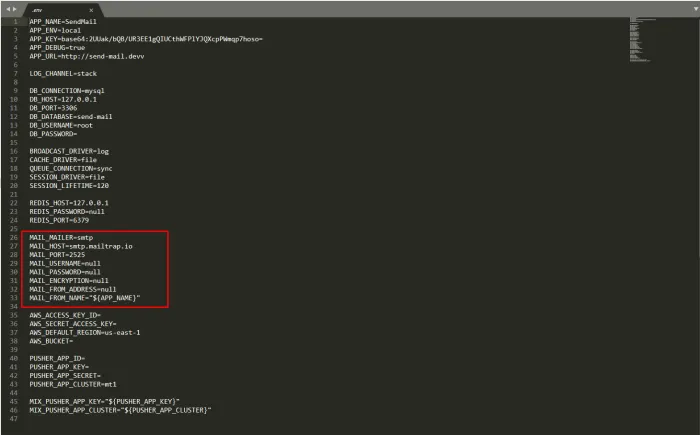Click the AWS_SECRET_ACCESS_KEY= line
The image size is (700, 435).
73,324
